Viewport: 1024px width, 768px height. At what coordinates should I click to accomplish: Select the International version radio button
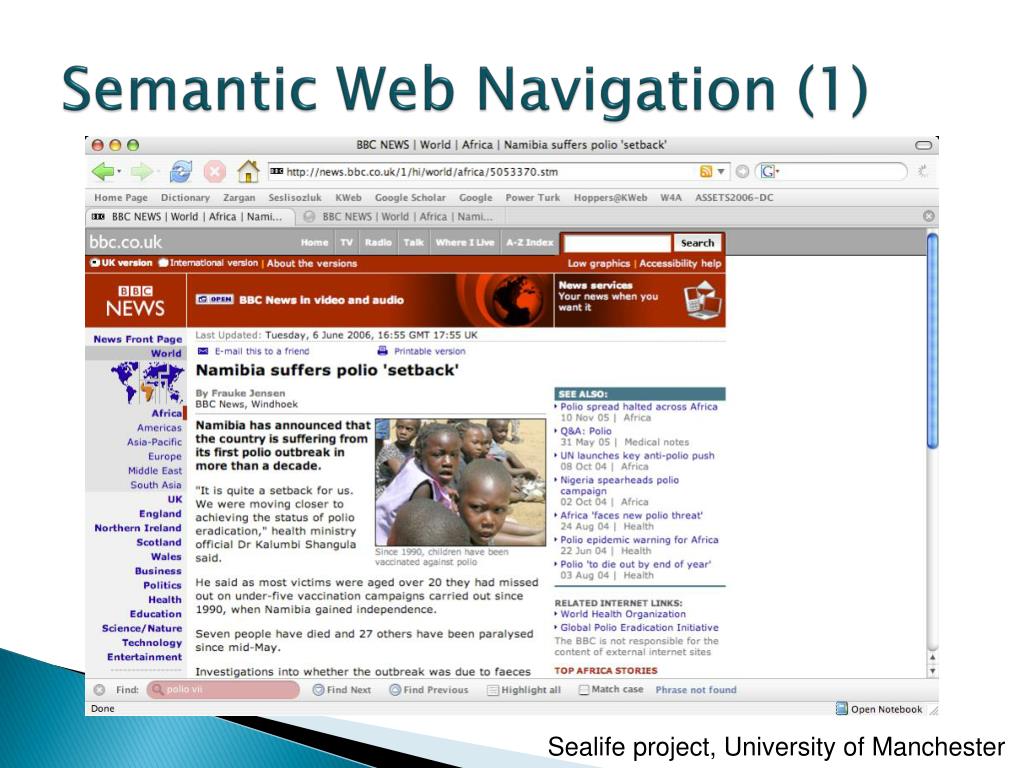tap(163, 264)
